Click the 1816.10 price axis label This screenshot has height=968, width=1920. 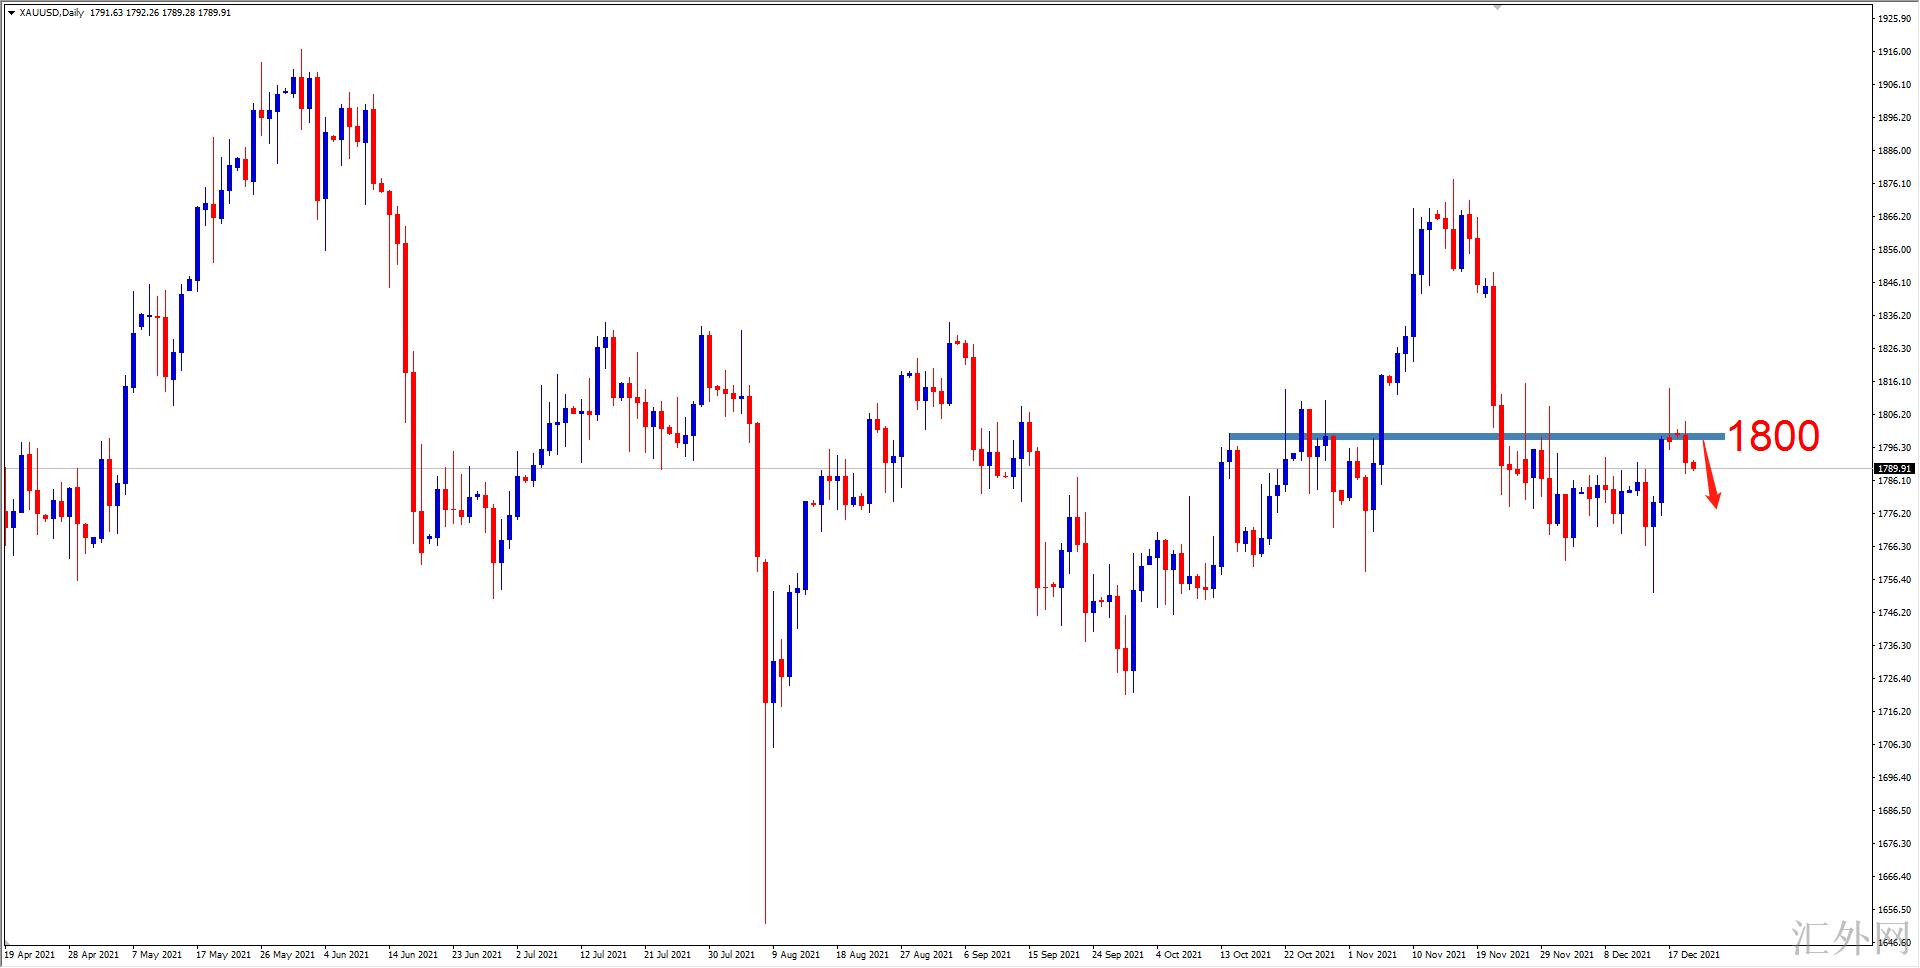coord(1894,382)
